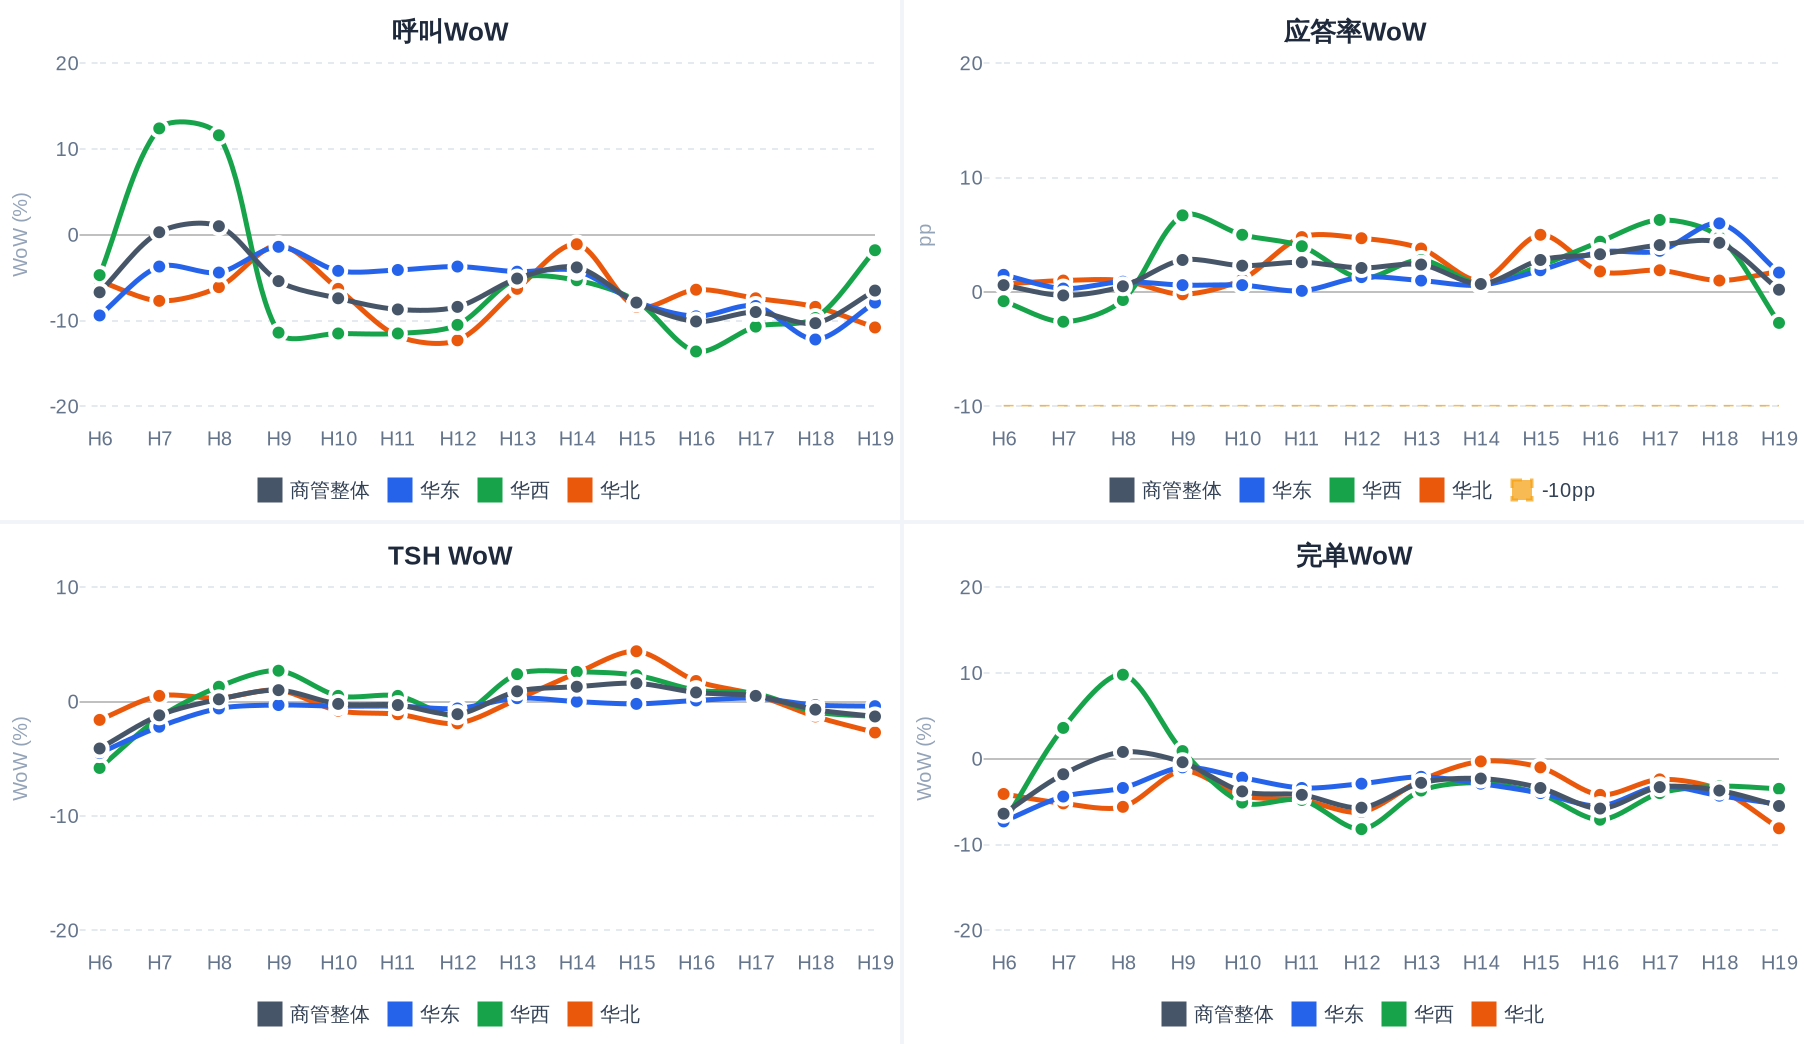Toggle 华东 legend in 完单WoW chart
The height and width of the screenshot is (1044, 1804).
(x=1328, y=1014)
